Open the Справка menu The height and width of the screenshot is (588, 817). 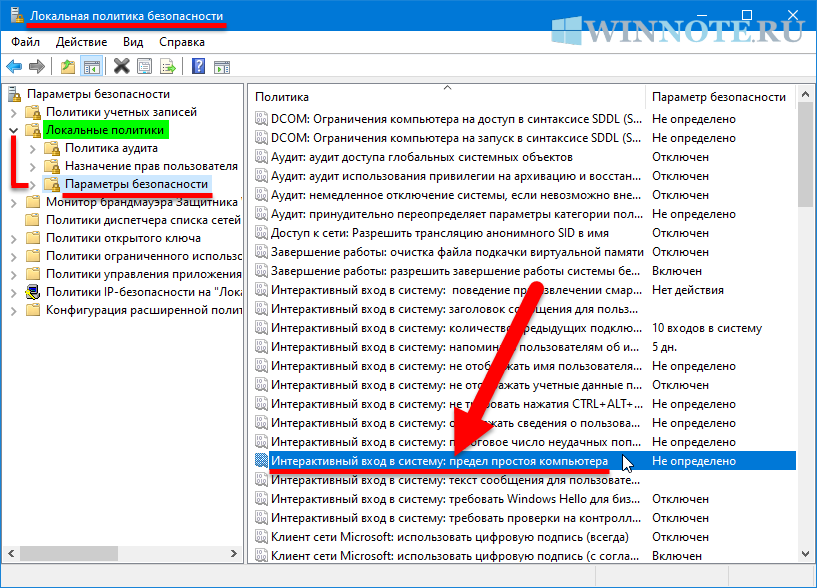coord(181,42)
